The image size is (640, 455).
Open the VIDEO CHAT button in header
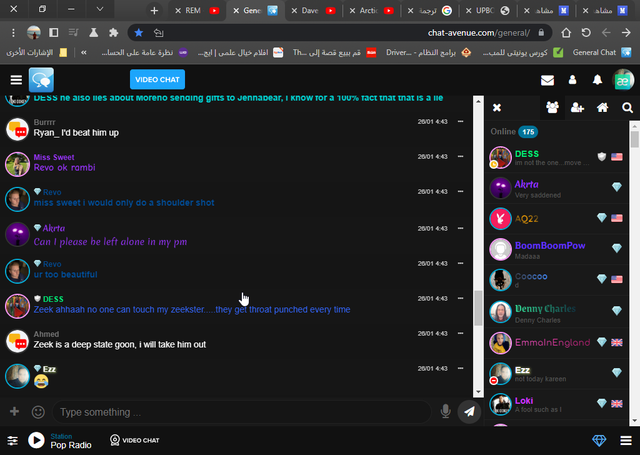point(157,80)
